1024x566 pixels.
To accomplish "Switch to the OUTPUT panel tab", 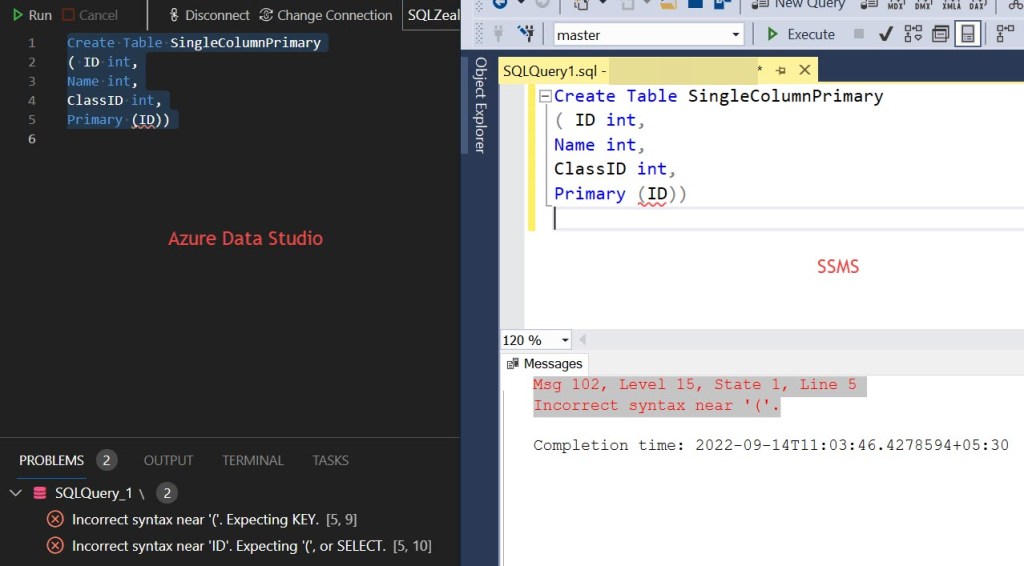I will (168, 461).
